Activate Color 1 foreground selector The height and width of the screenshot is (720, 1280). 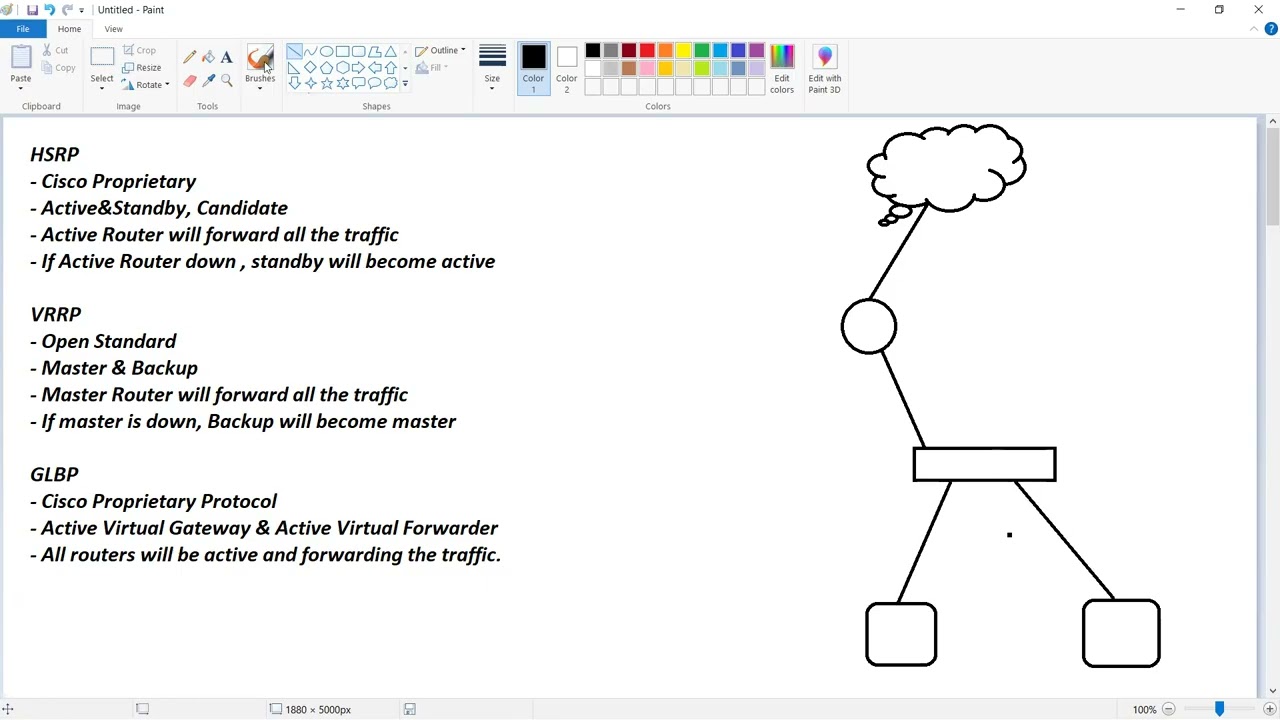pyautogui.click(x=533, y=70)
